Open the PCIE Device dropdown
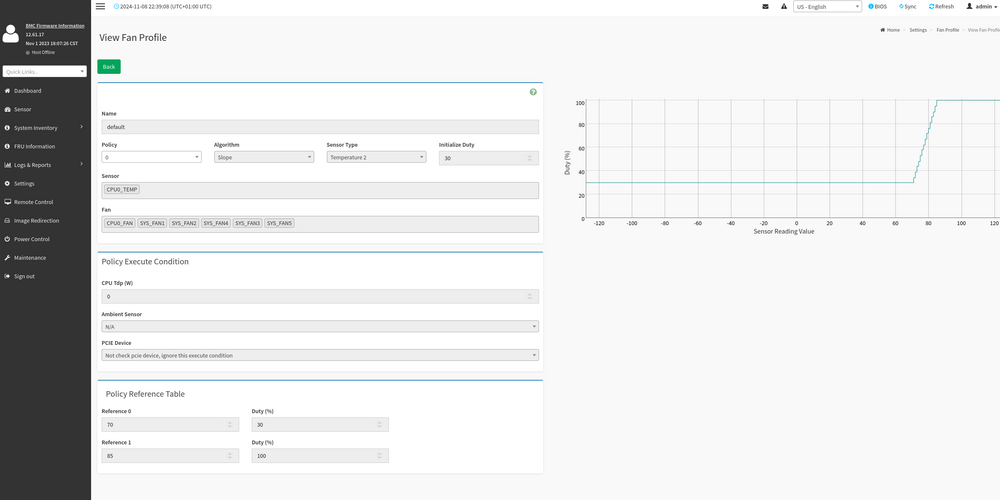Viewport: 1000px width, 500px height. pos(320,355)
